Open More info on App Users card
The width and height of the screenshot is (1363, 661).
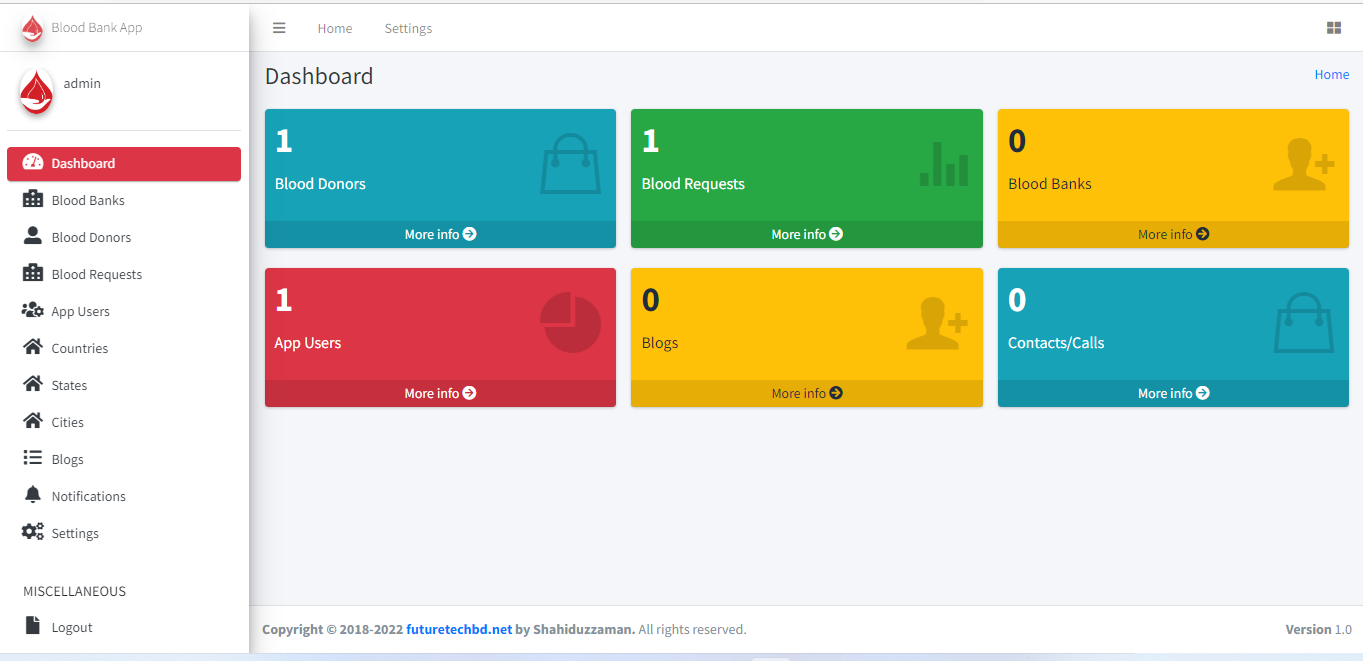[x=440, y=393]
